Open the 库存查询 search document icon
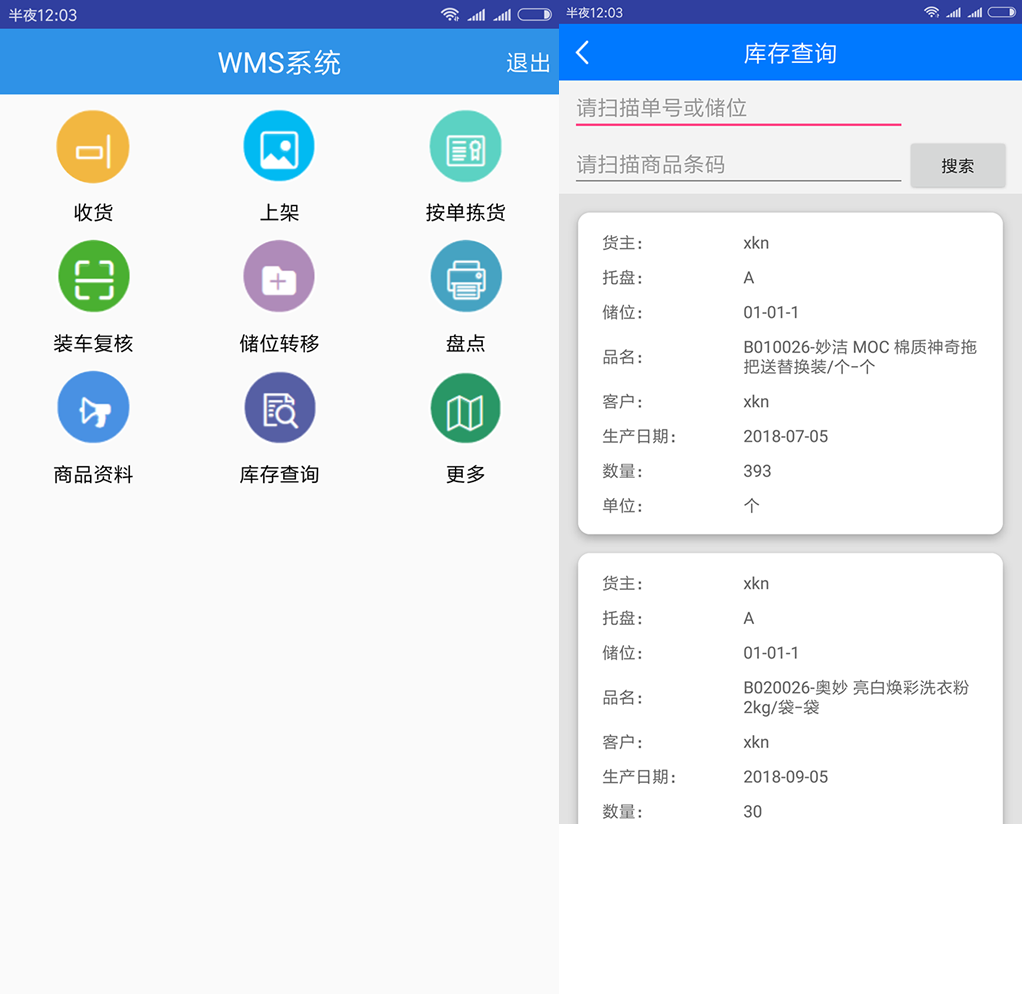 pyautogui.click(x=280, y=407)
